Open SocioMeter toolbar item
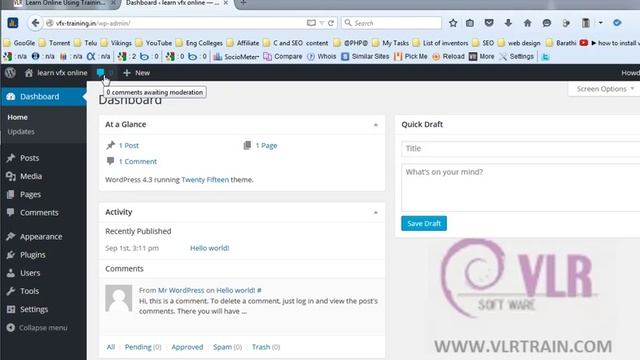This screenshot has width=640, height=360. click(x=236, y=56)
